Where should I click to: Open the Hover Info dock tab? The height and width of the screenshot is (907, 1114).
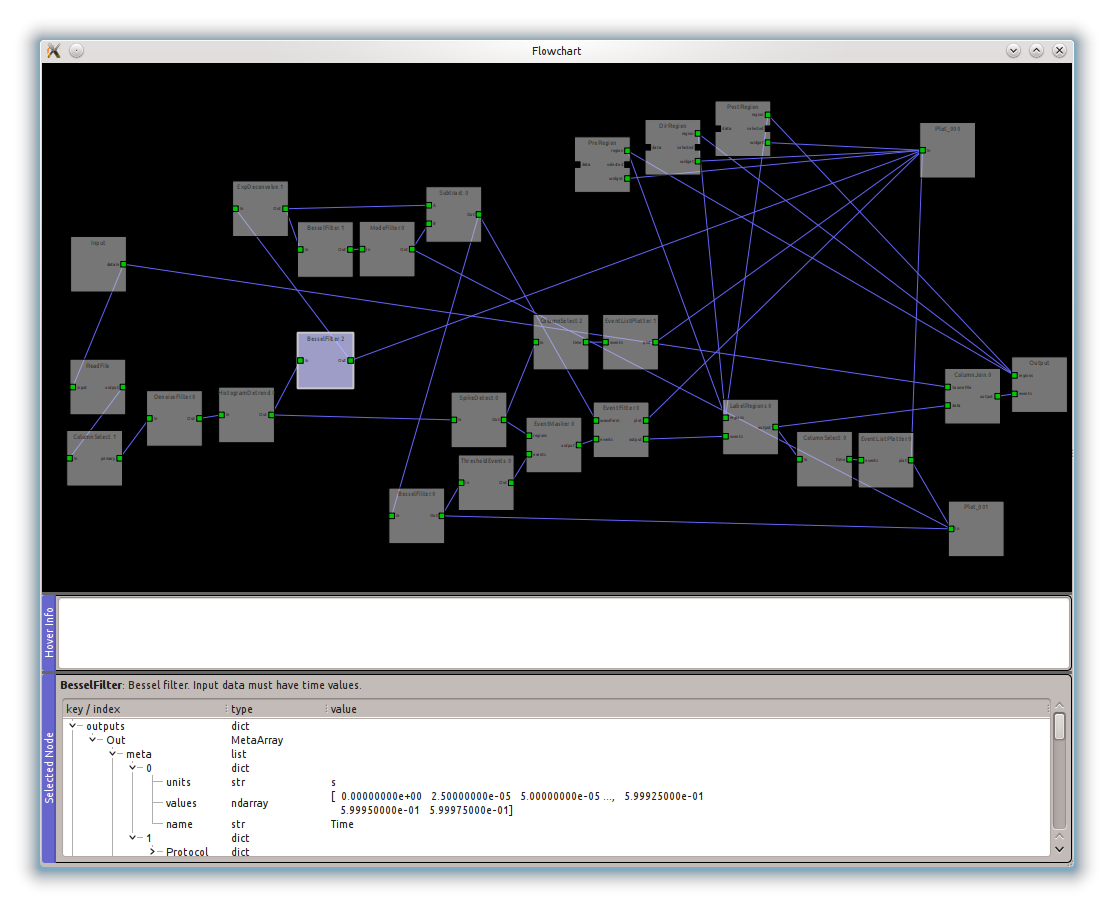click(49, 633)
